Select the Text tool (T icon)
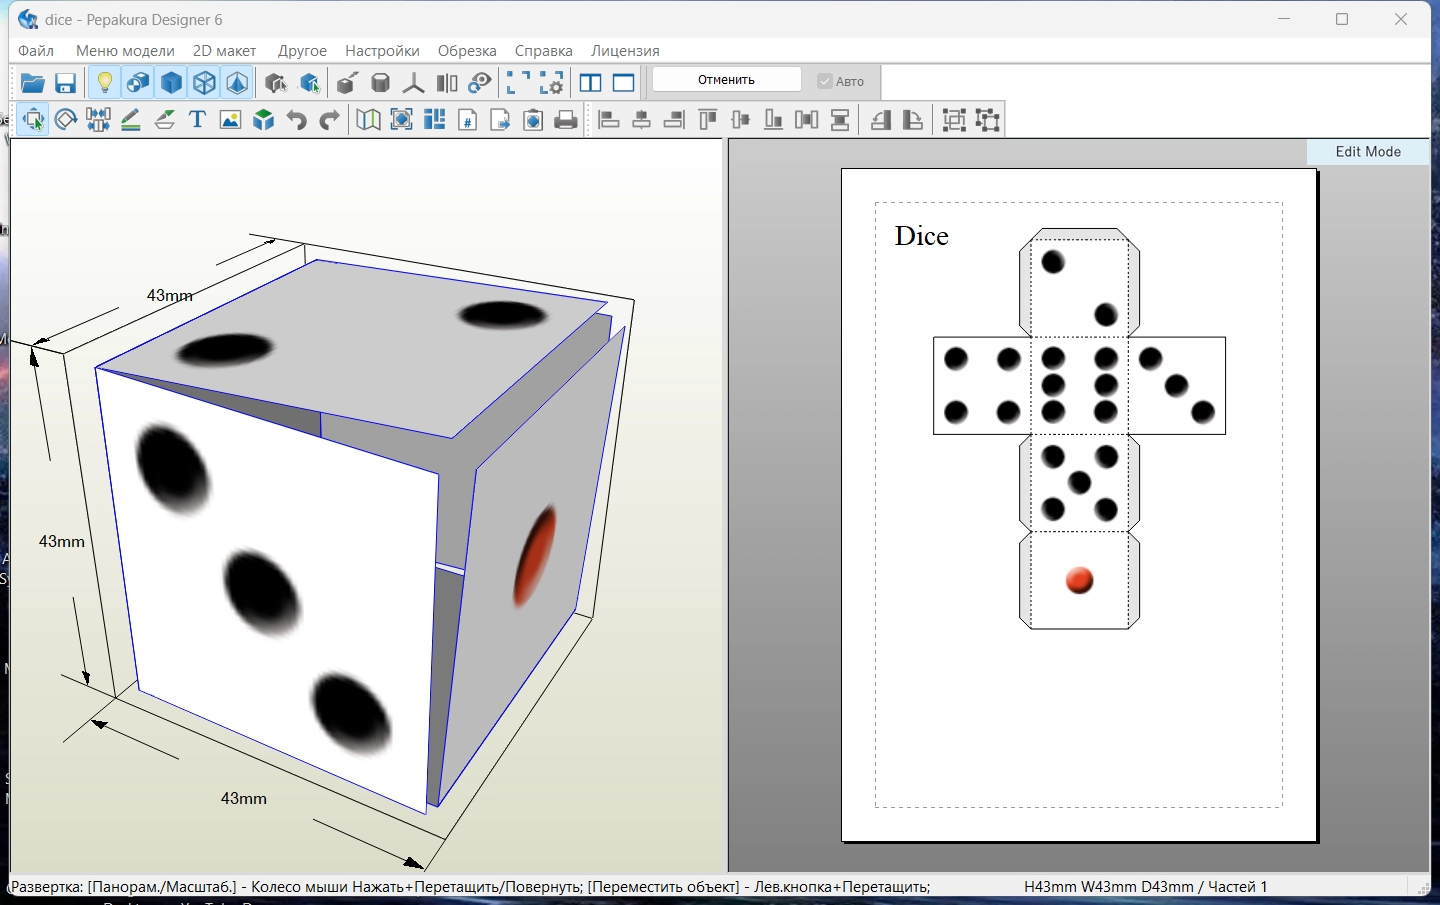This screenshot has width=1440, height=905. pos(197,120)
